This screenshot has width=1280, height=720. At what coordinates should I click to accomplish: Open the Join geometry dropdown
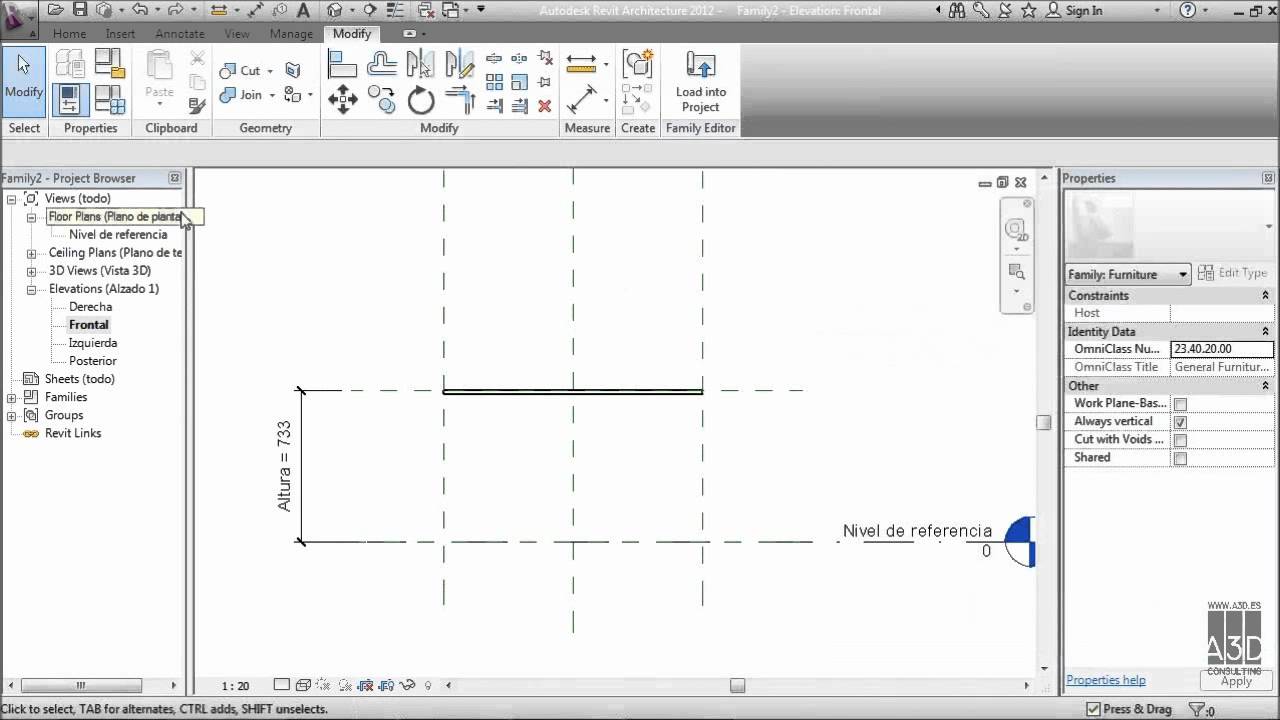point(270,96)
